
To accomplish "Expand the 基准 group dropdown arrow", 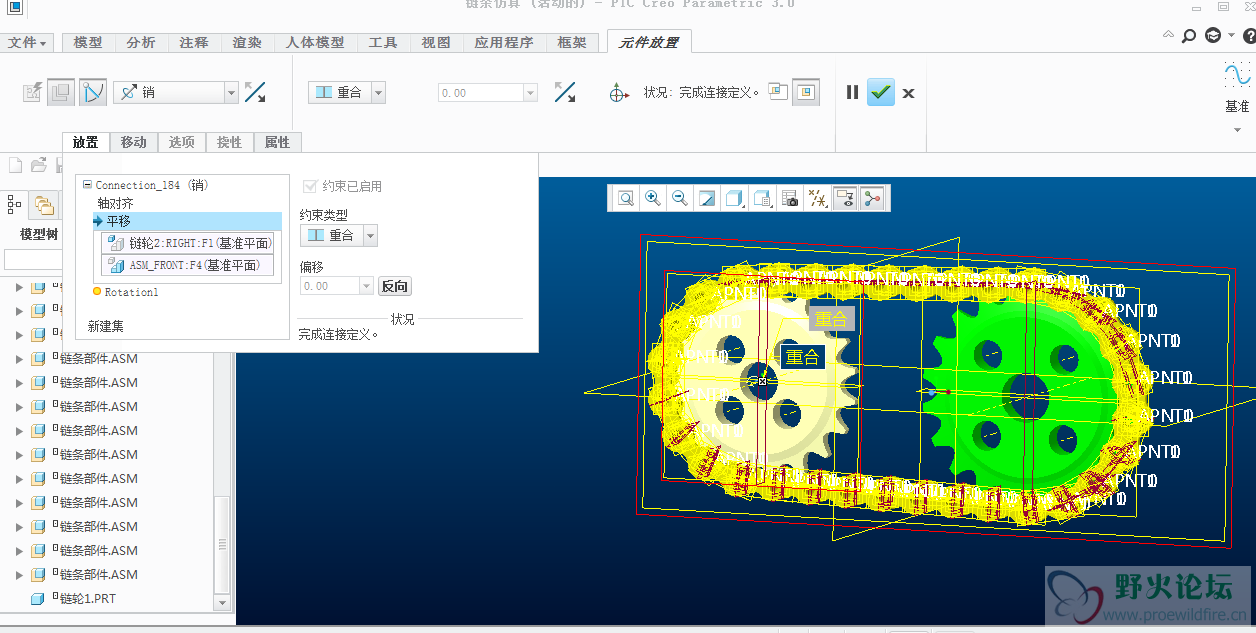I will click(x=1237, y=130).
